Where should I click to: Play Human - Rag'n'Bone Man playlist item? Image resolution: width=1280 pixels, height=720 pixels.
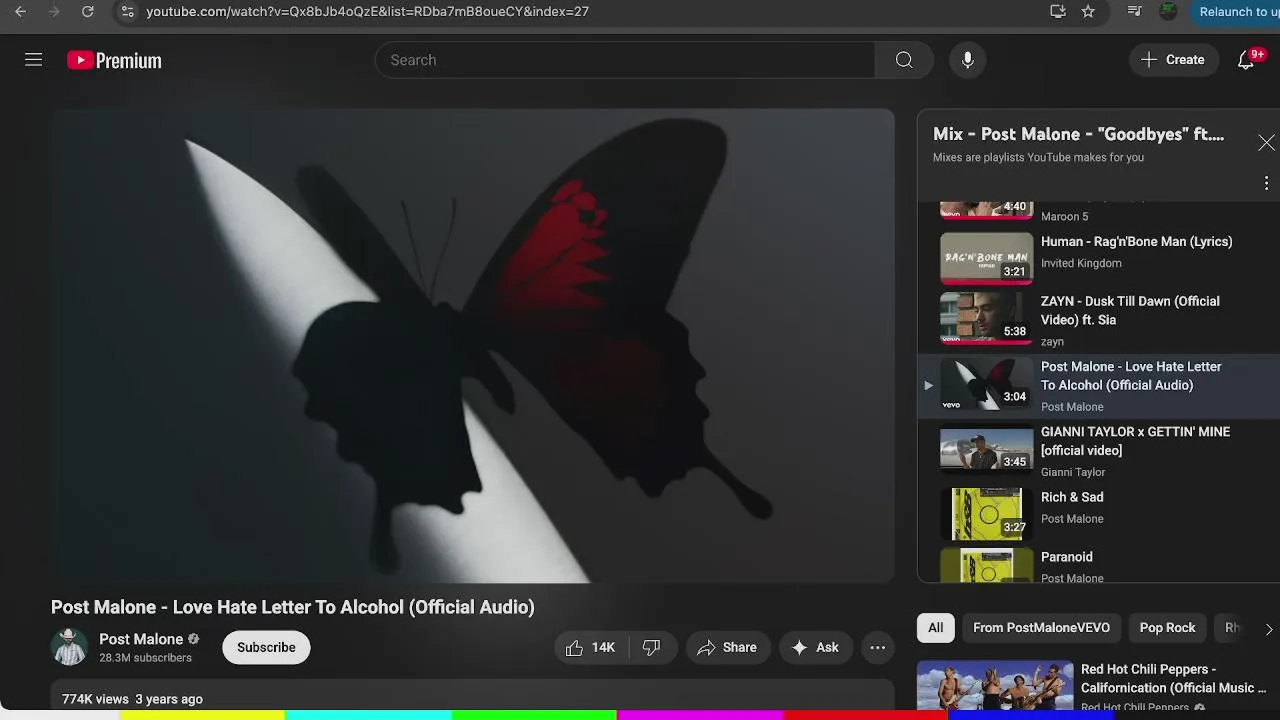[1098, 258]
